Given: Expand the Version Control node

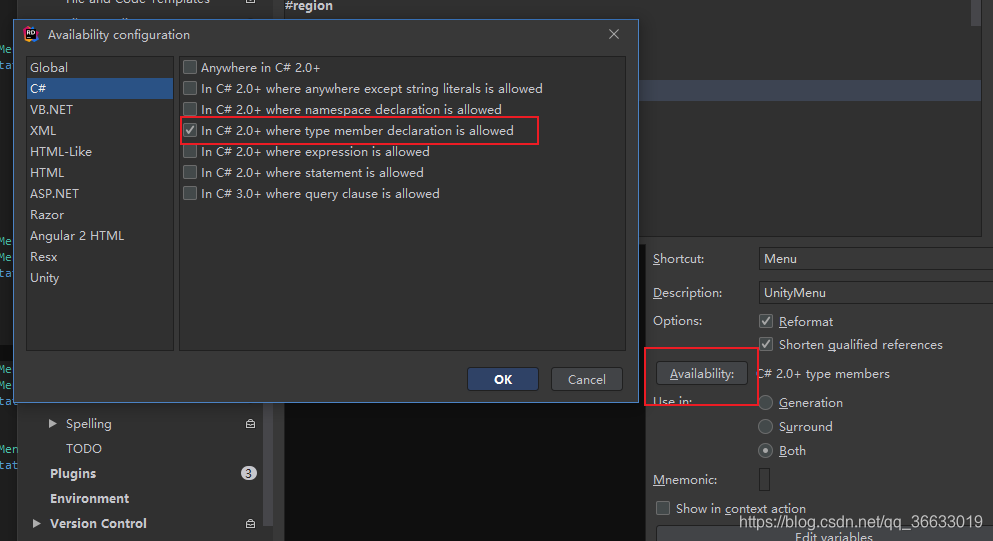Looking at the screenshot, I should (36, 523).
